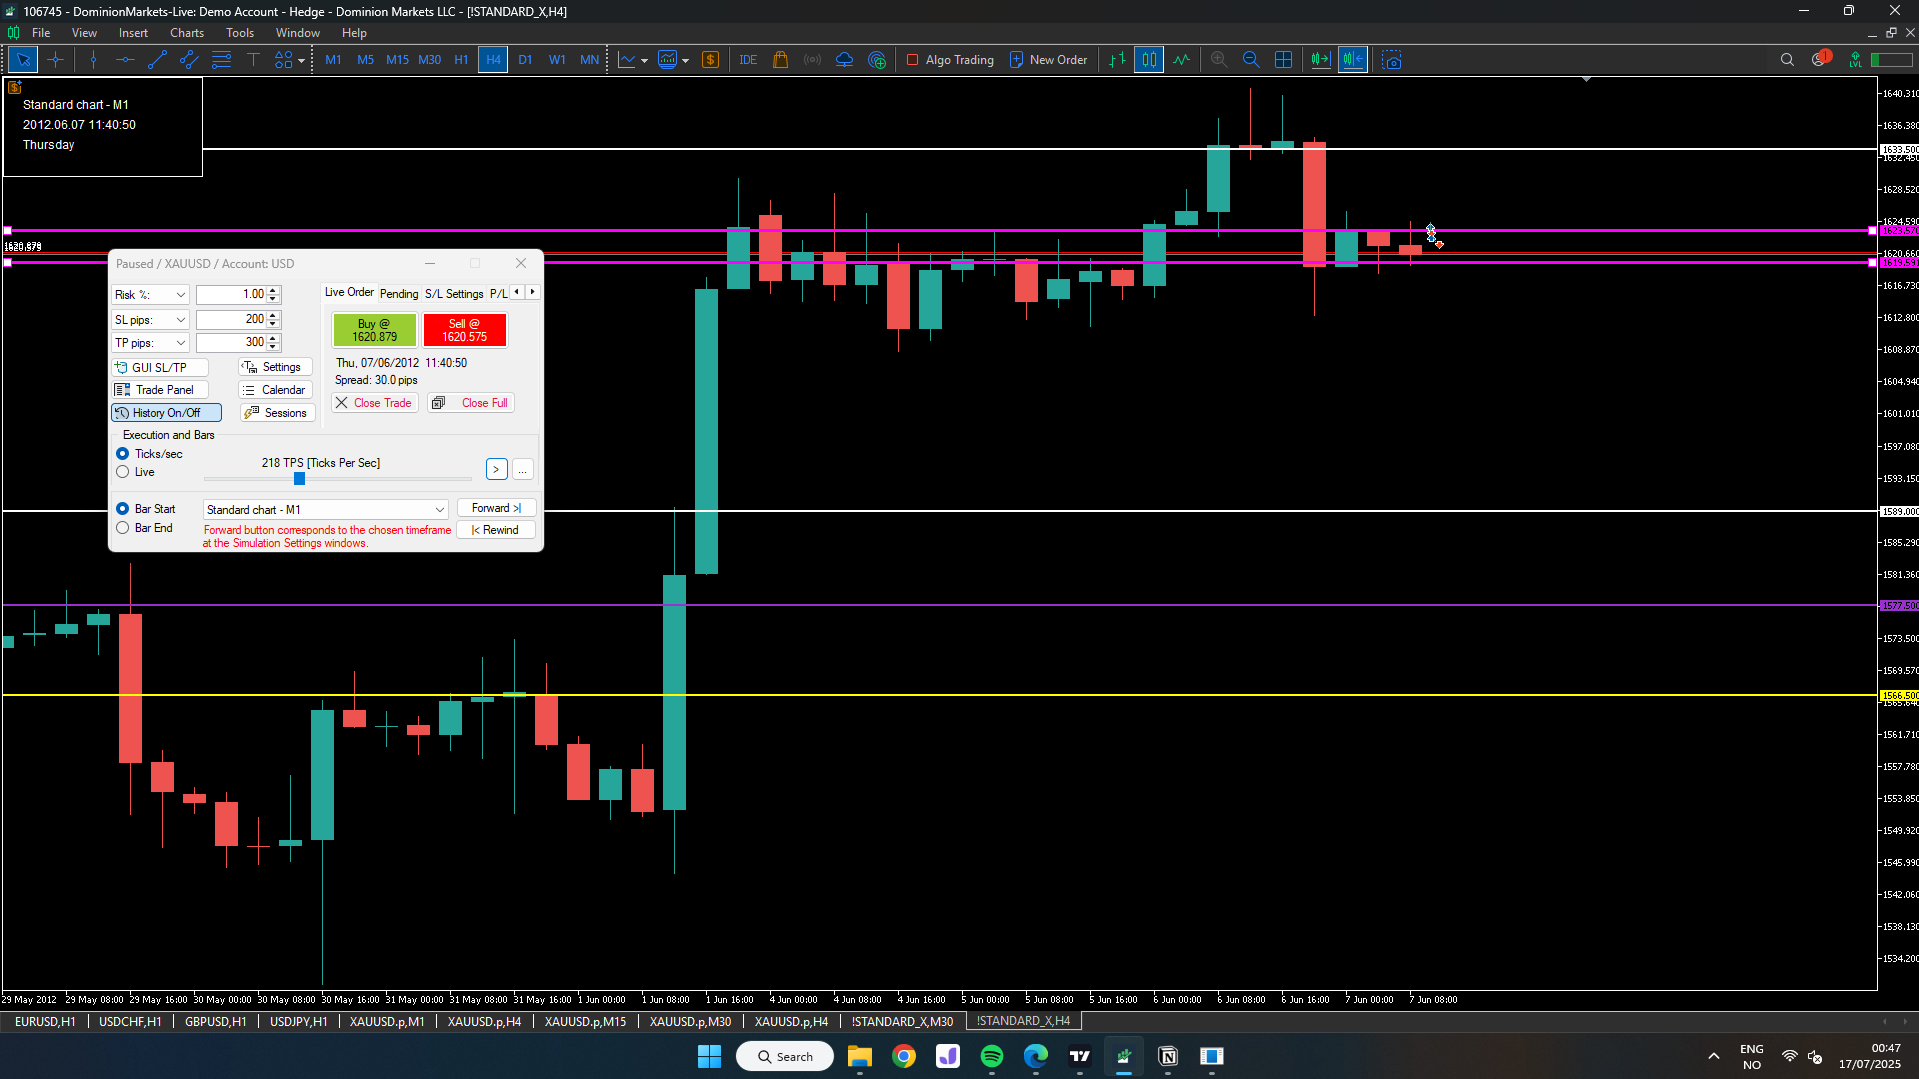Viewport: 1919px width, 1079px height.
Task: Click Buy @ 1620.879 button
Action: click(x=375, y=330)
